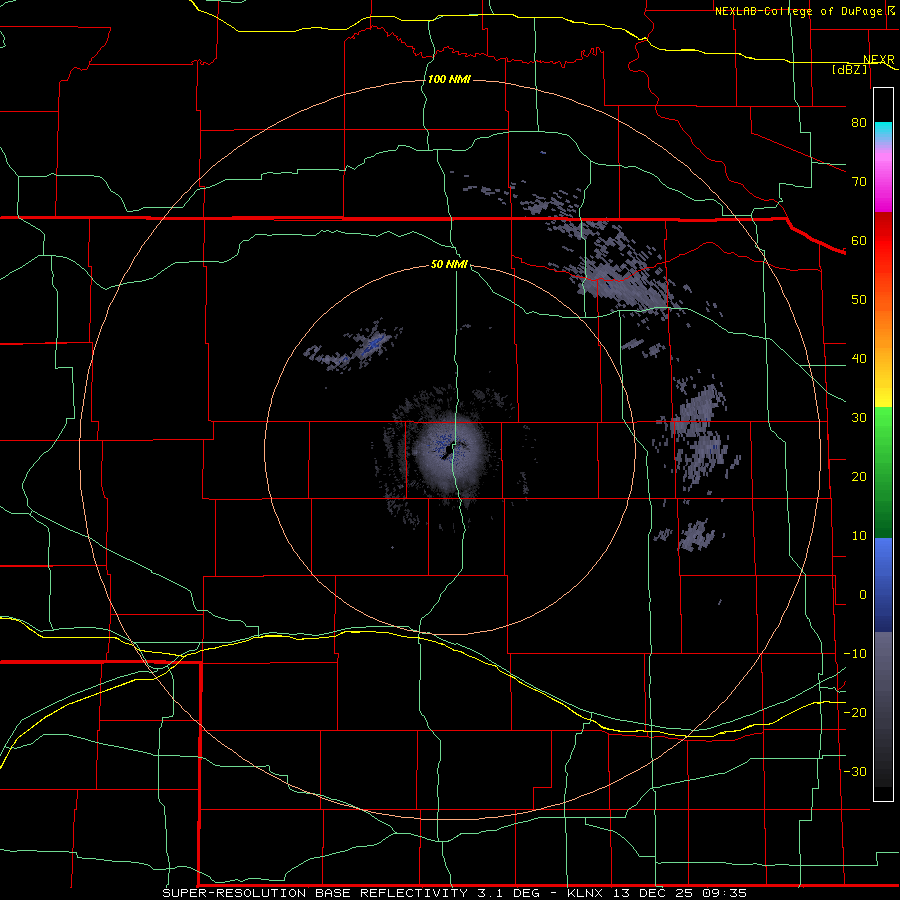Click the 13 DEC 25 date text

click(x=653, y=893)
